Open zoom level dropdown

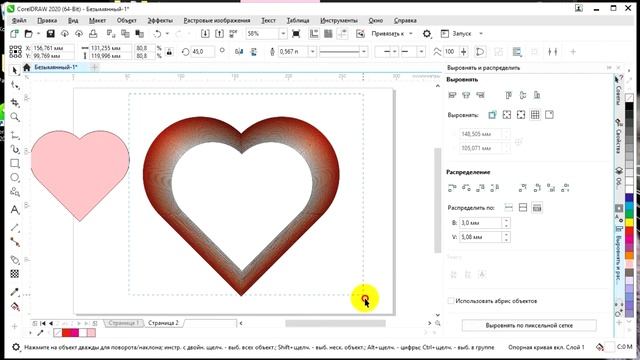[x=283, y=33]
